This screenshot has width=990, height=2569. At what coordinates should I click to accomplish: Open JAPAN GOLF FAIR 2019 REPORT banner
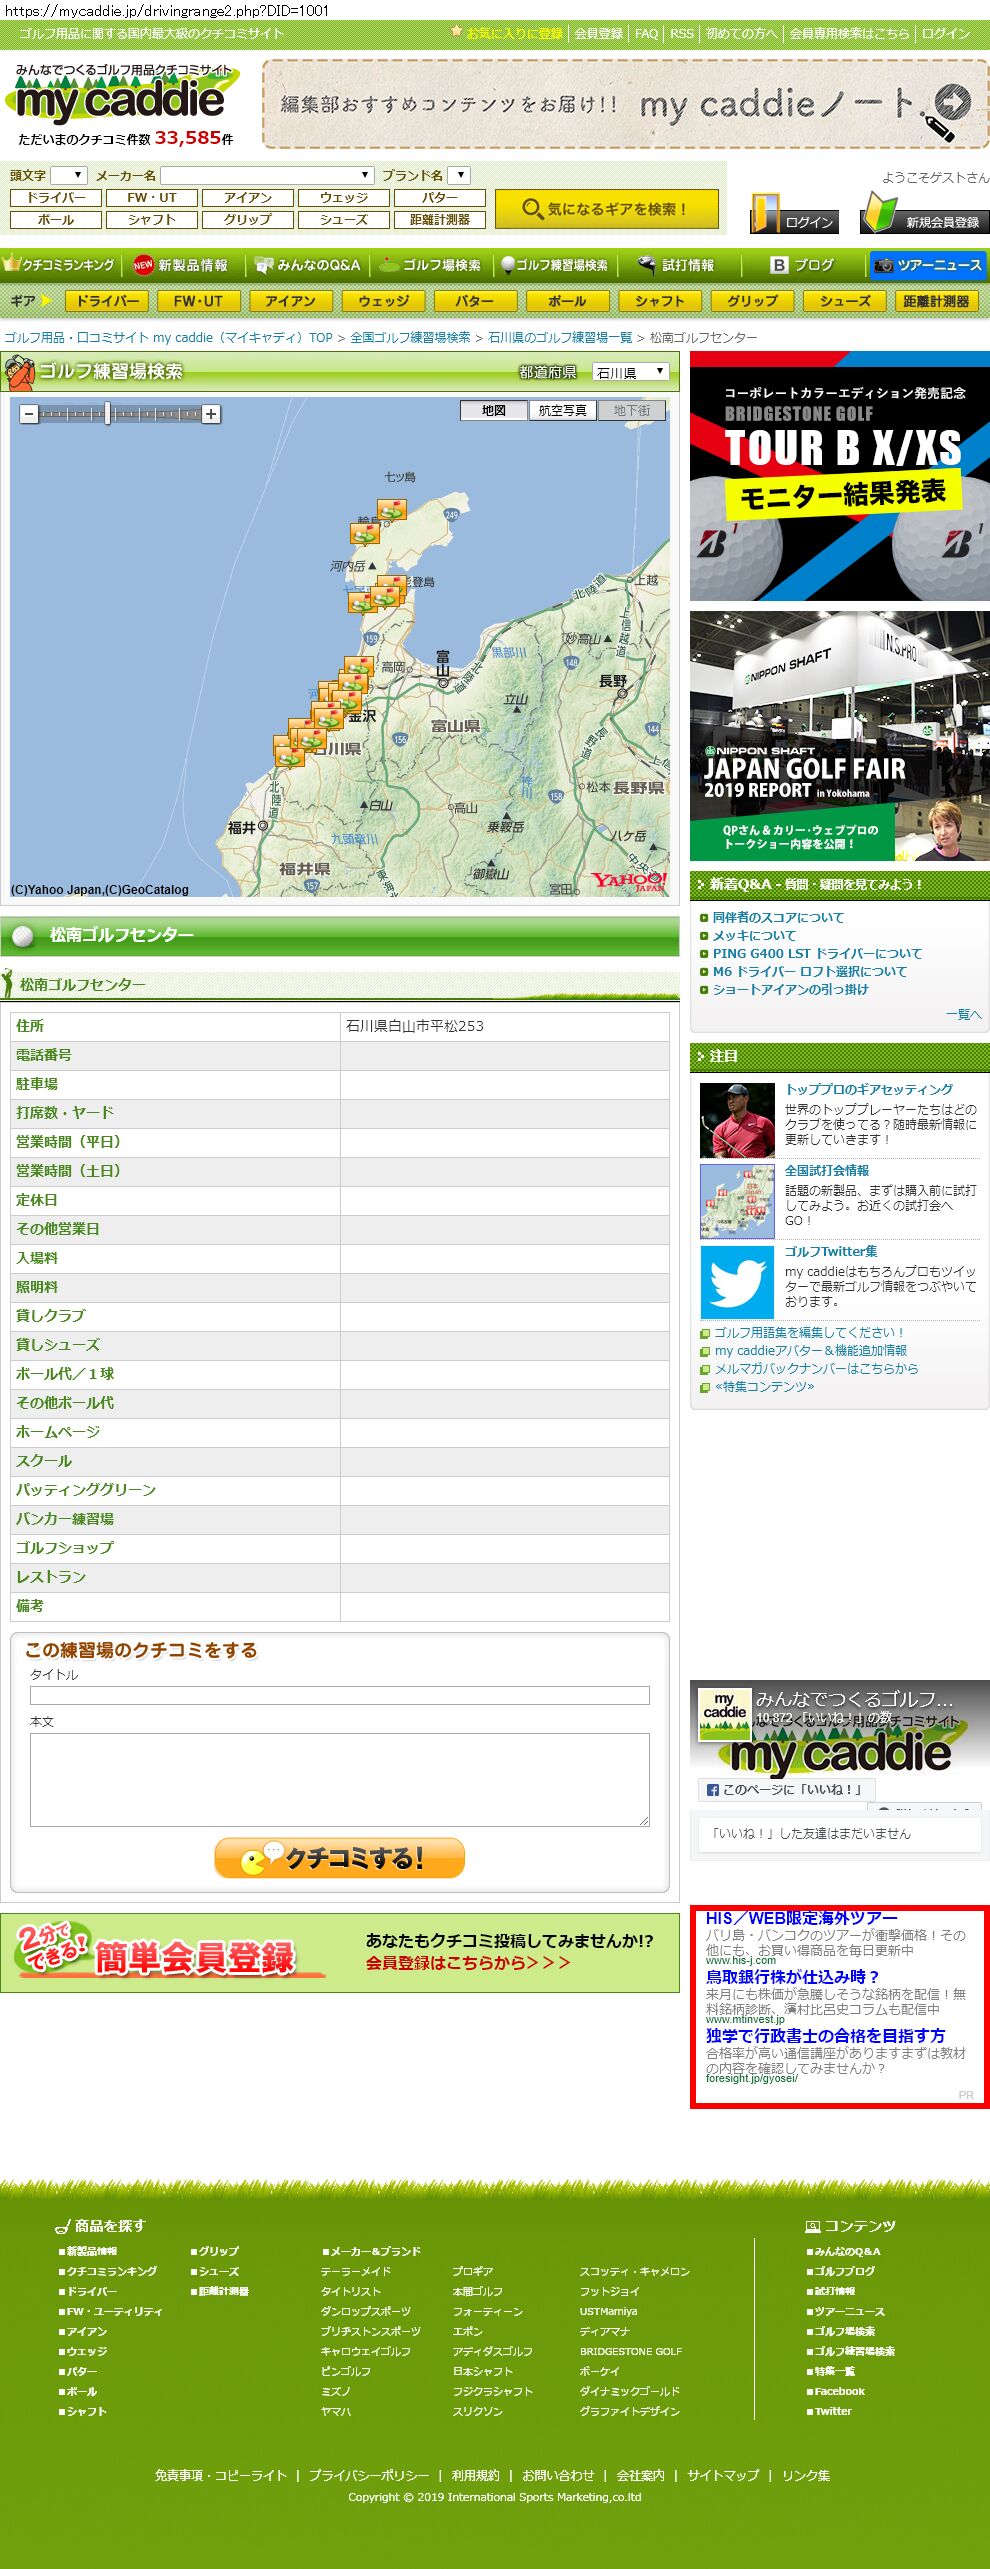840,736
